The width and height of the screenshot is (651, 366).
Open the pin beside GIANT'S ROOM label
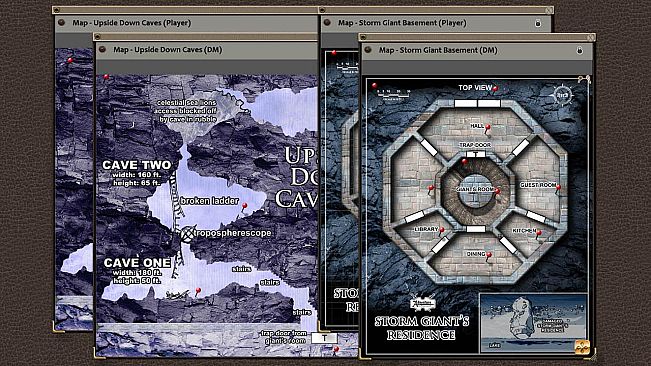point(497,192)
